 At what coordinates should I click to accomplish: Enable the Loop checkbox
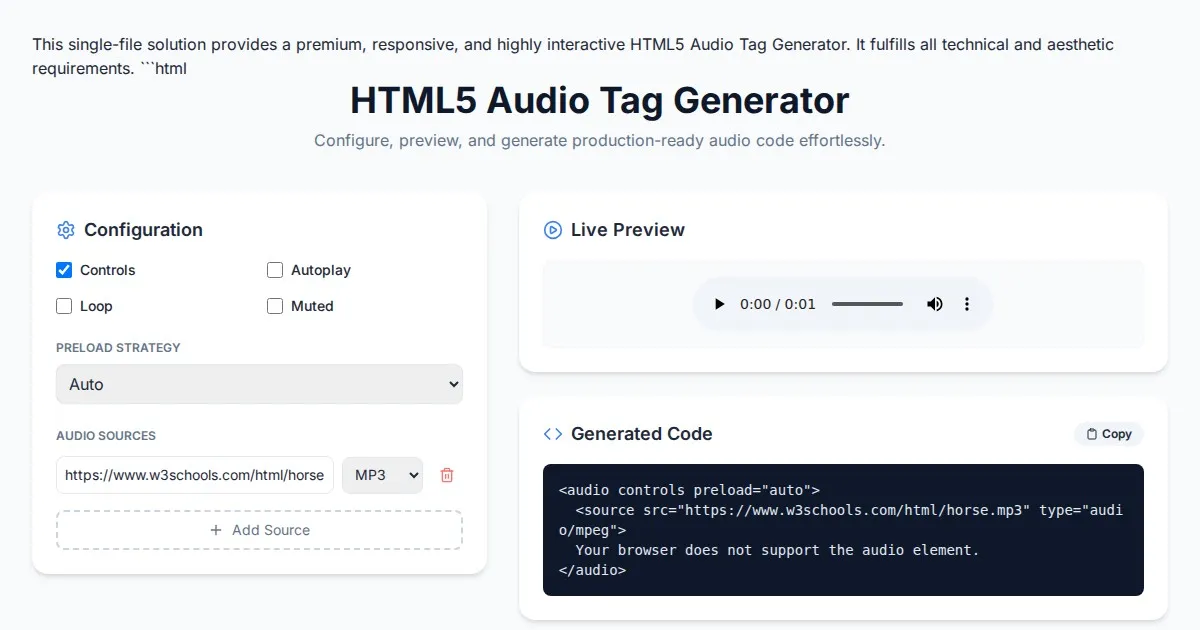pos(64,306)
